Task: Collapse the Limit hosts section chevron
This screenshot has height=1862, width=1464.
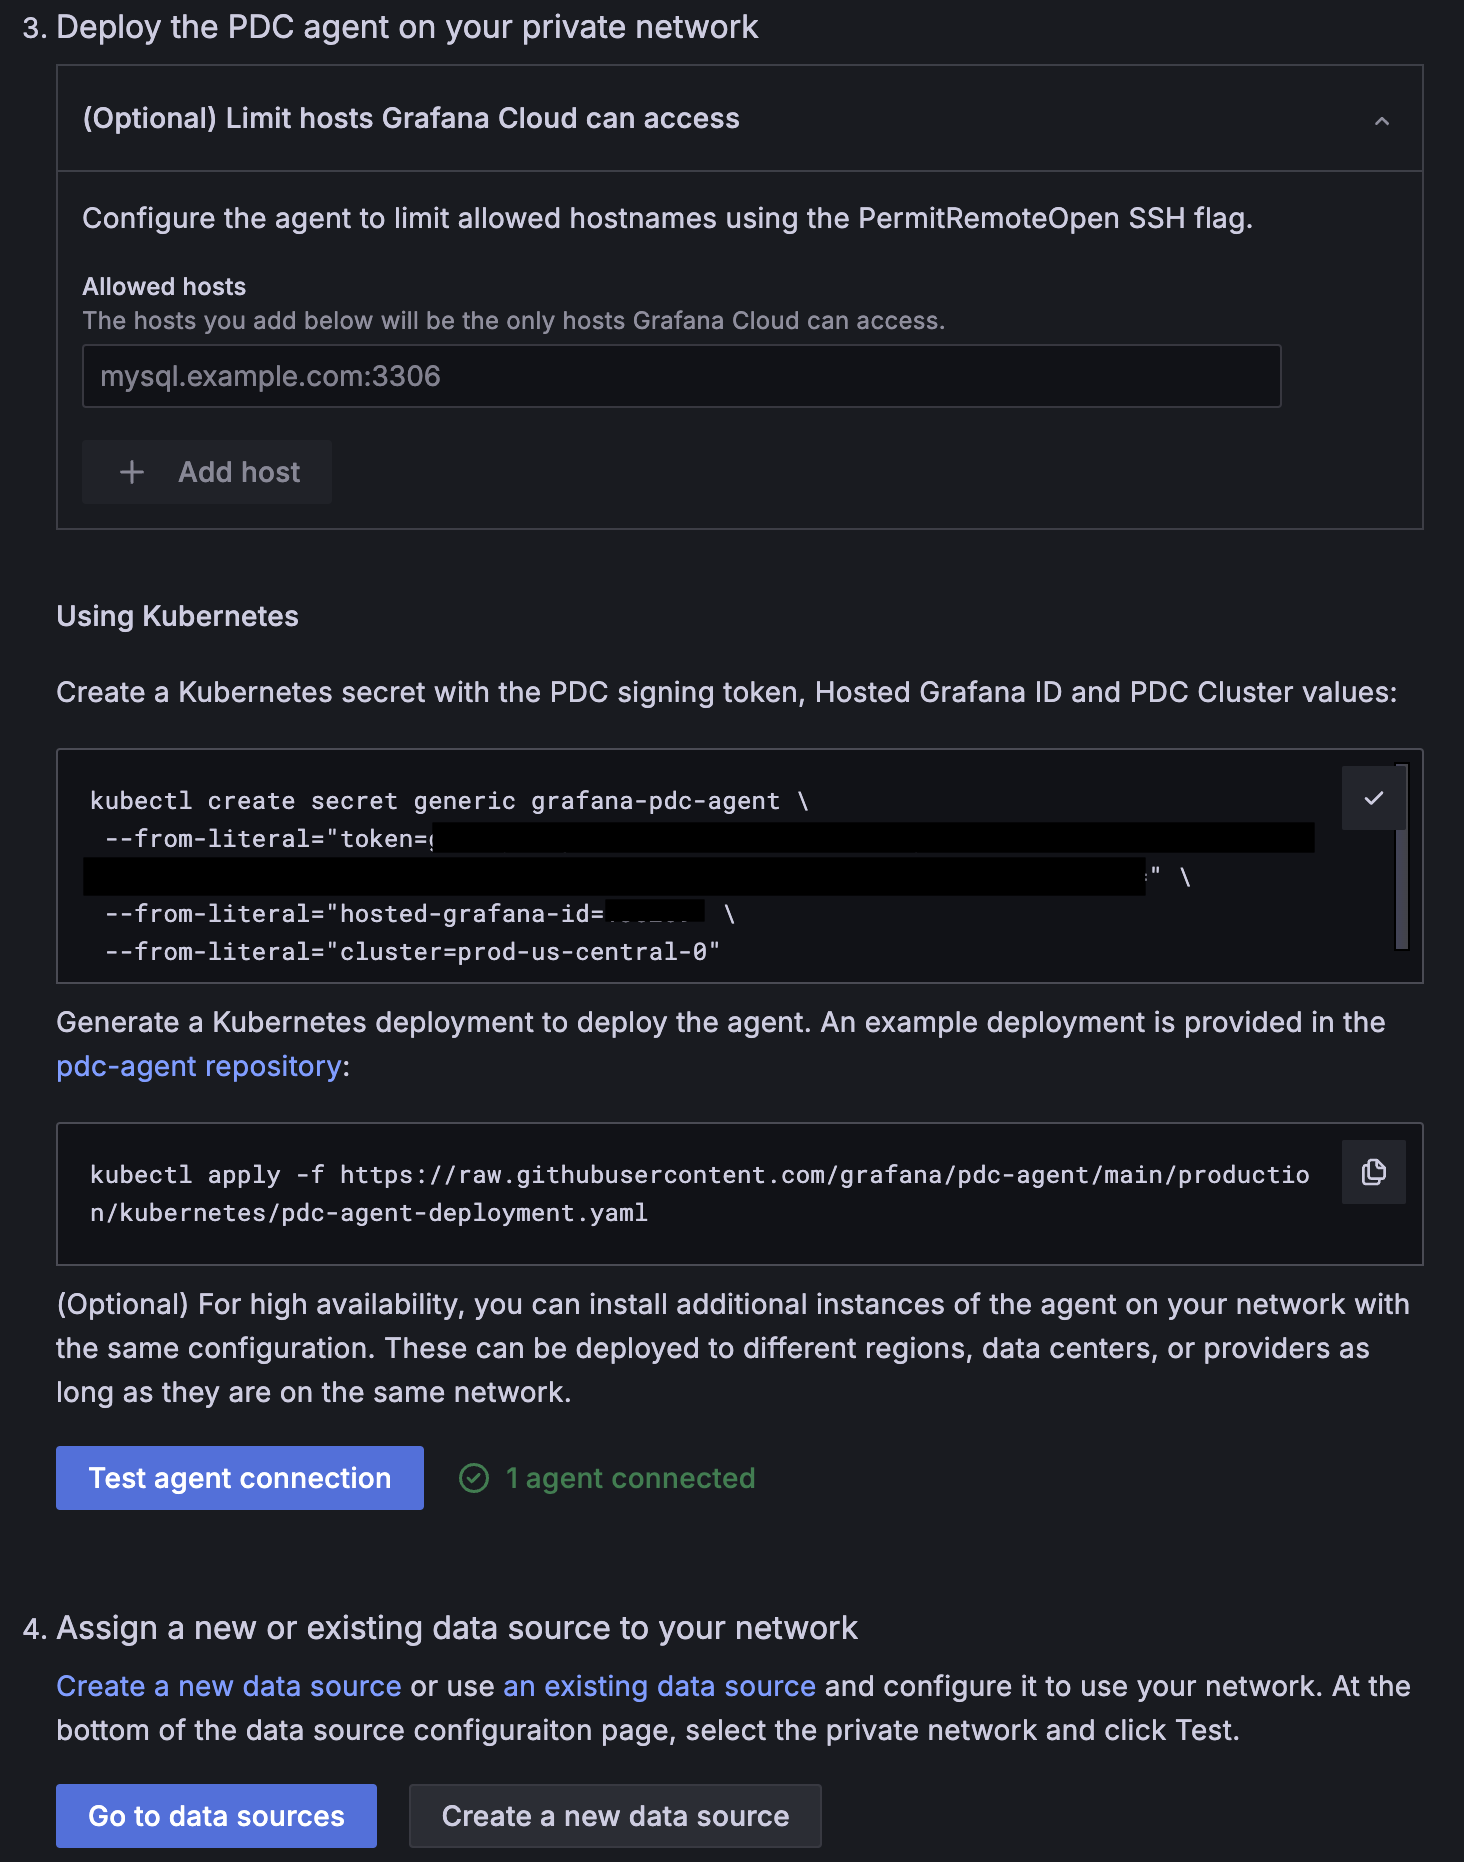Action: [1382, 121]
